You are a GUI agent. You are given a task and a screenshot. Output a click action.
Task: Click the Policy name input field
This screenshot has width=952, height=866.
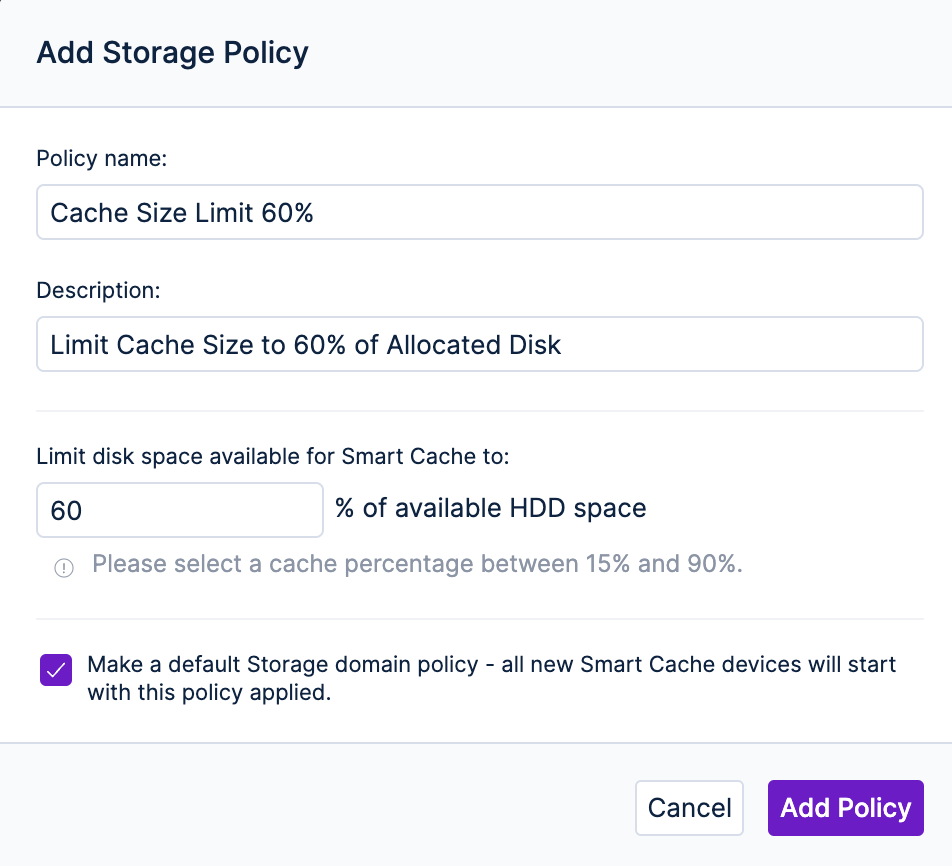click(479, 212)
